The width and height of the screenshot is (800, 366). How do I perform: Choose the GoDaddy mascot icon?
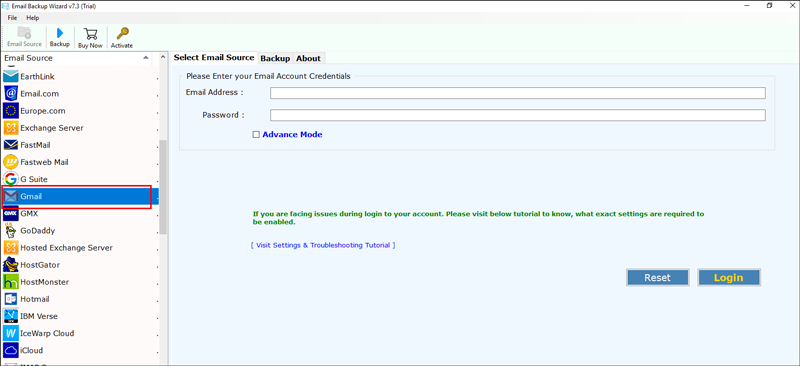[x=11, y=231]
